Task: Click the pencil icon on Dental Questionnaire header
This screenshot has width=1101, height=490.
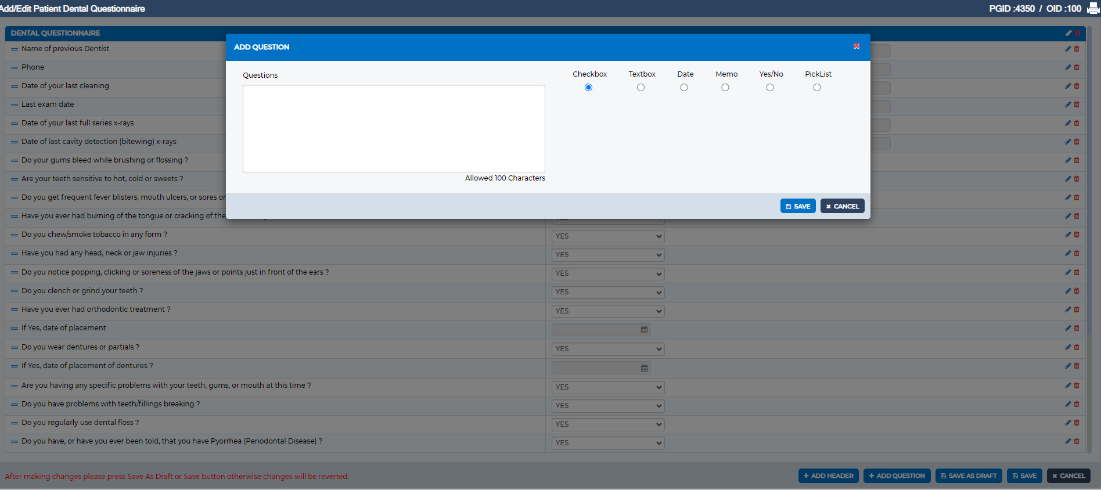Action: coord(1068,33)
